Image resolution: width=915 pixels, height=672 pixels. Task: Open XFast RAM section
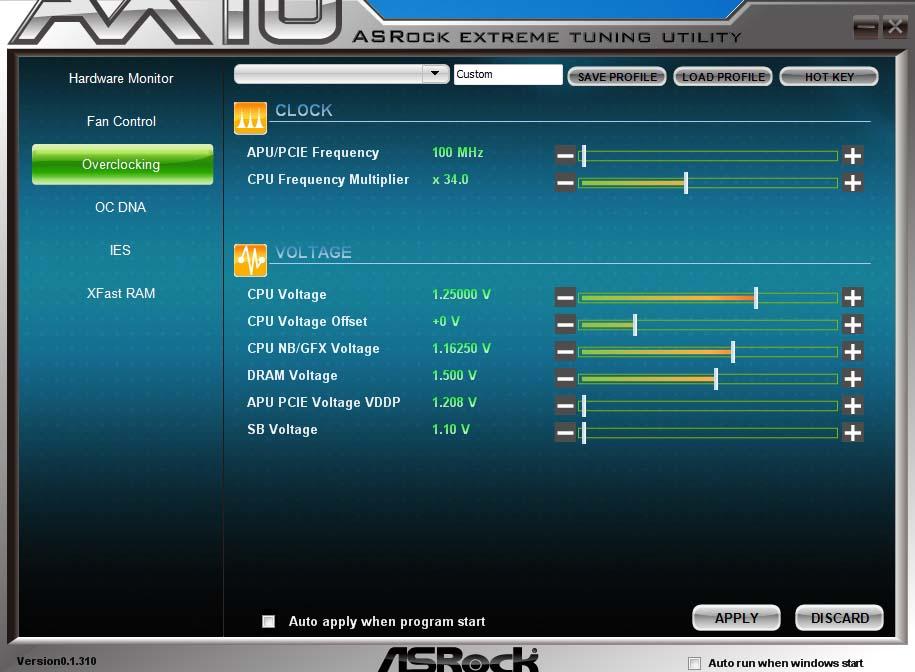(x=121, y=293)
